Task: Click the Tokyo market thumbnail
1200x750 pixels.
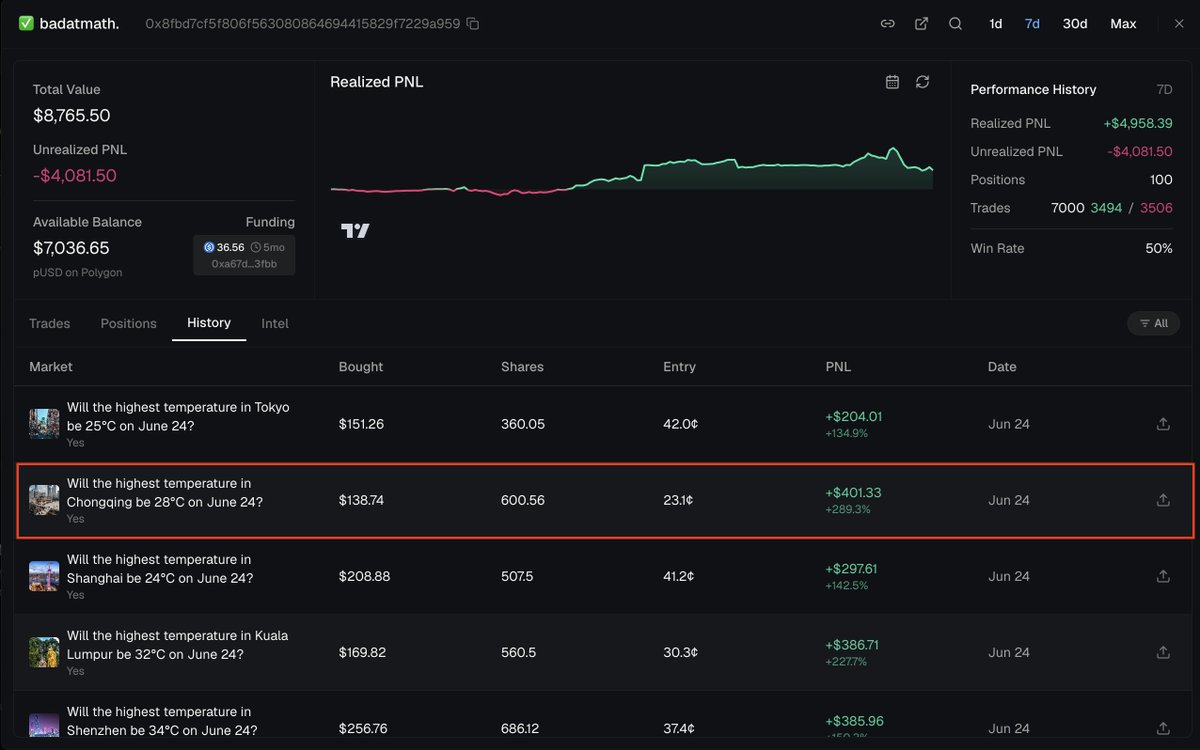Action: 44,424
